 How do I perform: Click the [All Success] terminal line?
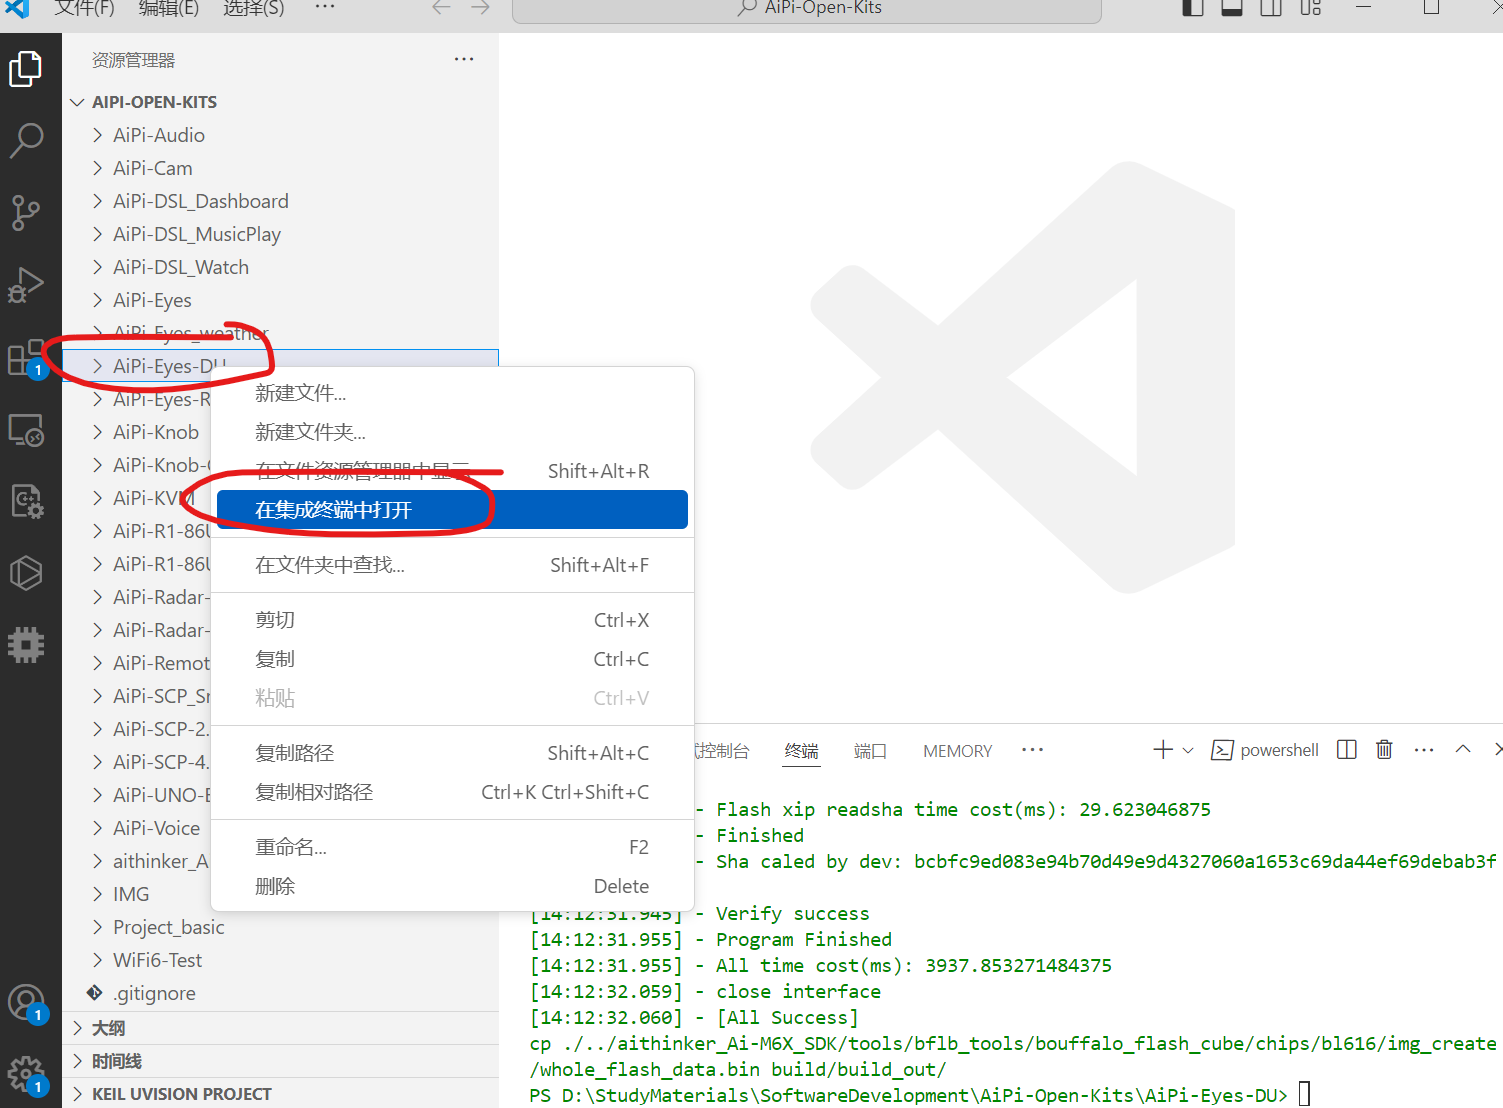(694, 1018)
